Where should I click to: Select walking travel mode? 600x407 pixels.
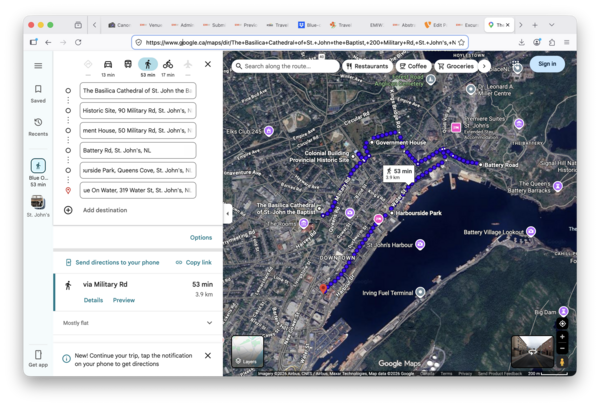tap(148, 64)
